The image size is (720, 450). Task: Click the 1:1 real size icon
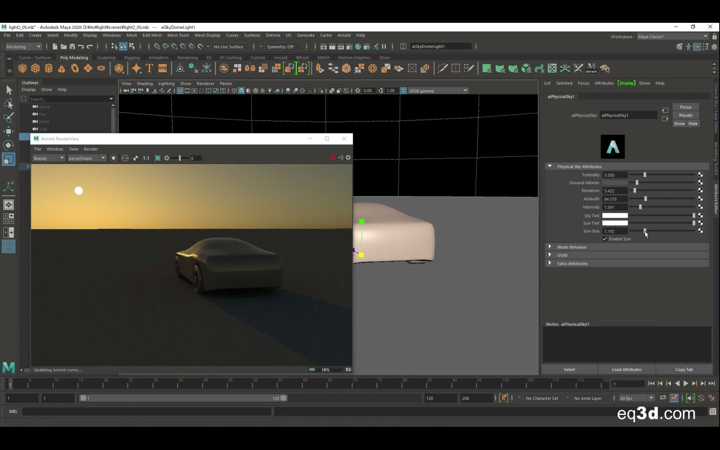[x=146, y=158]
